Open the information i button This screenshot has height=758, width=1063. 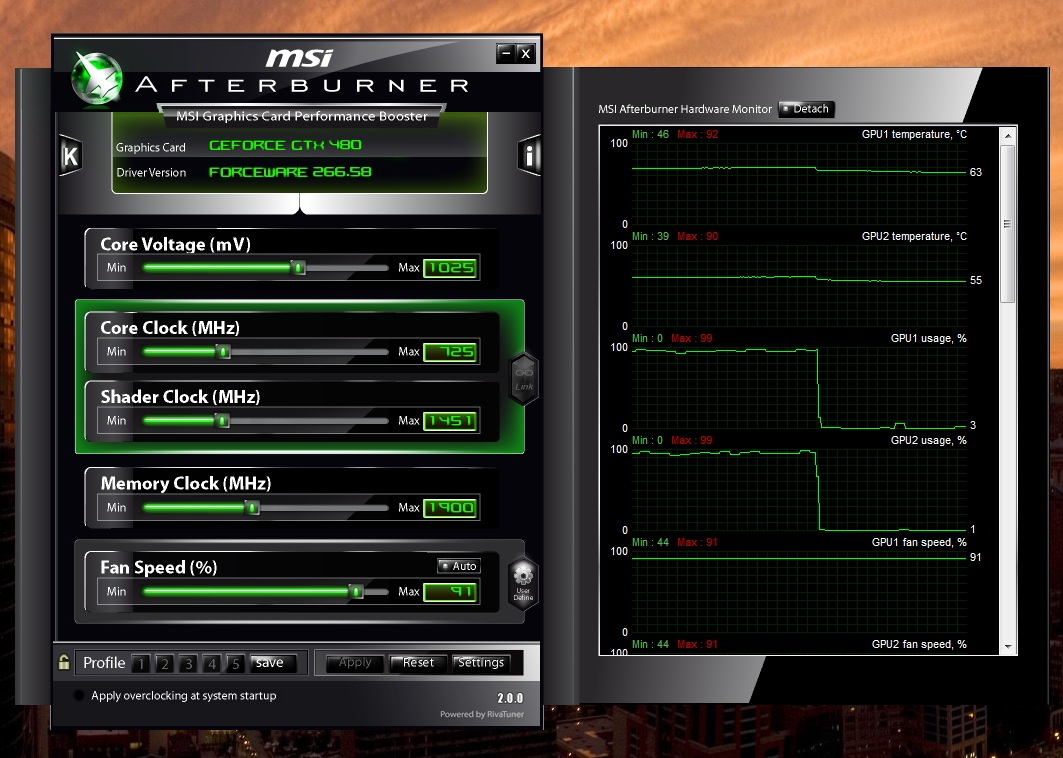529,156
